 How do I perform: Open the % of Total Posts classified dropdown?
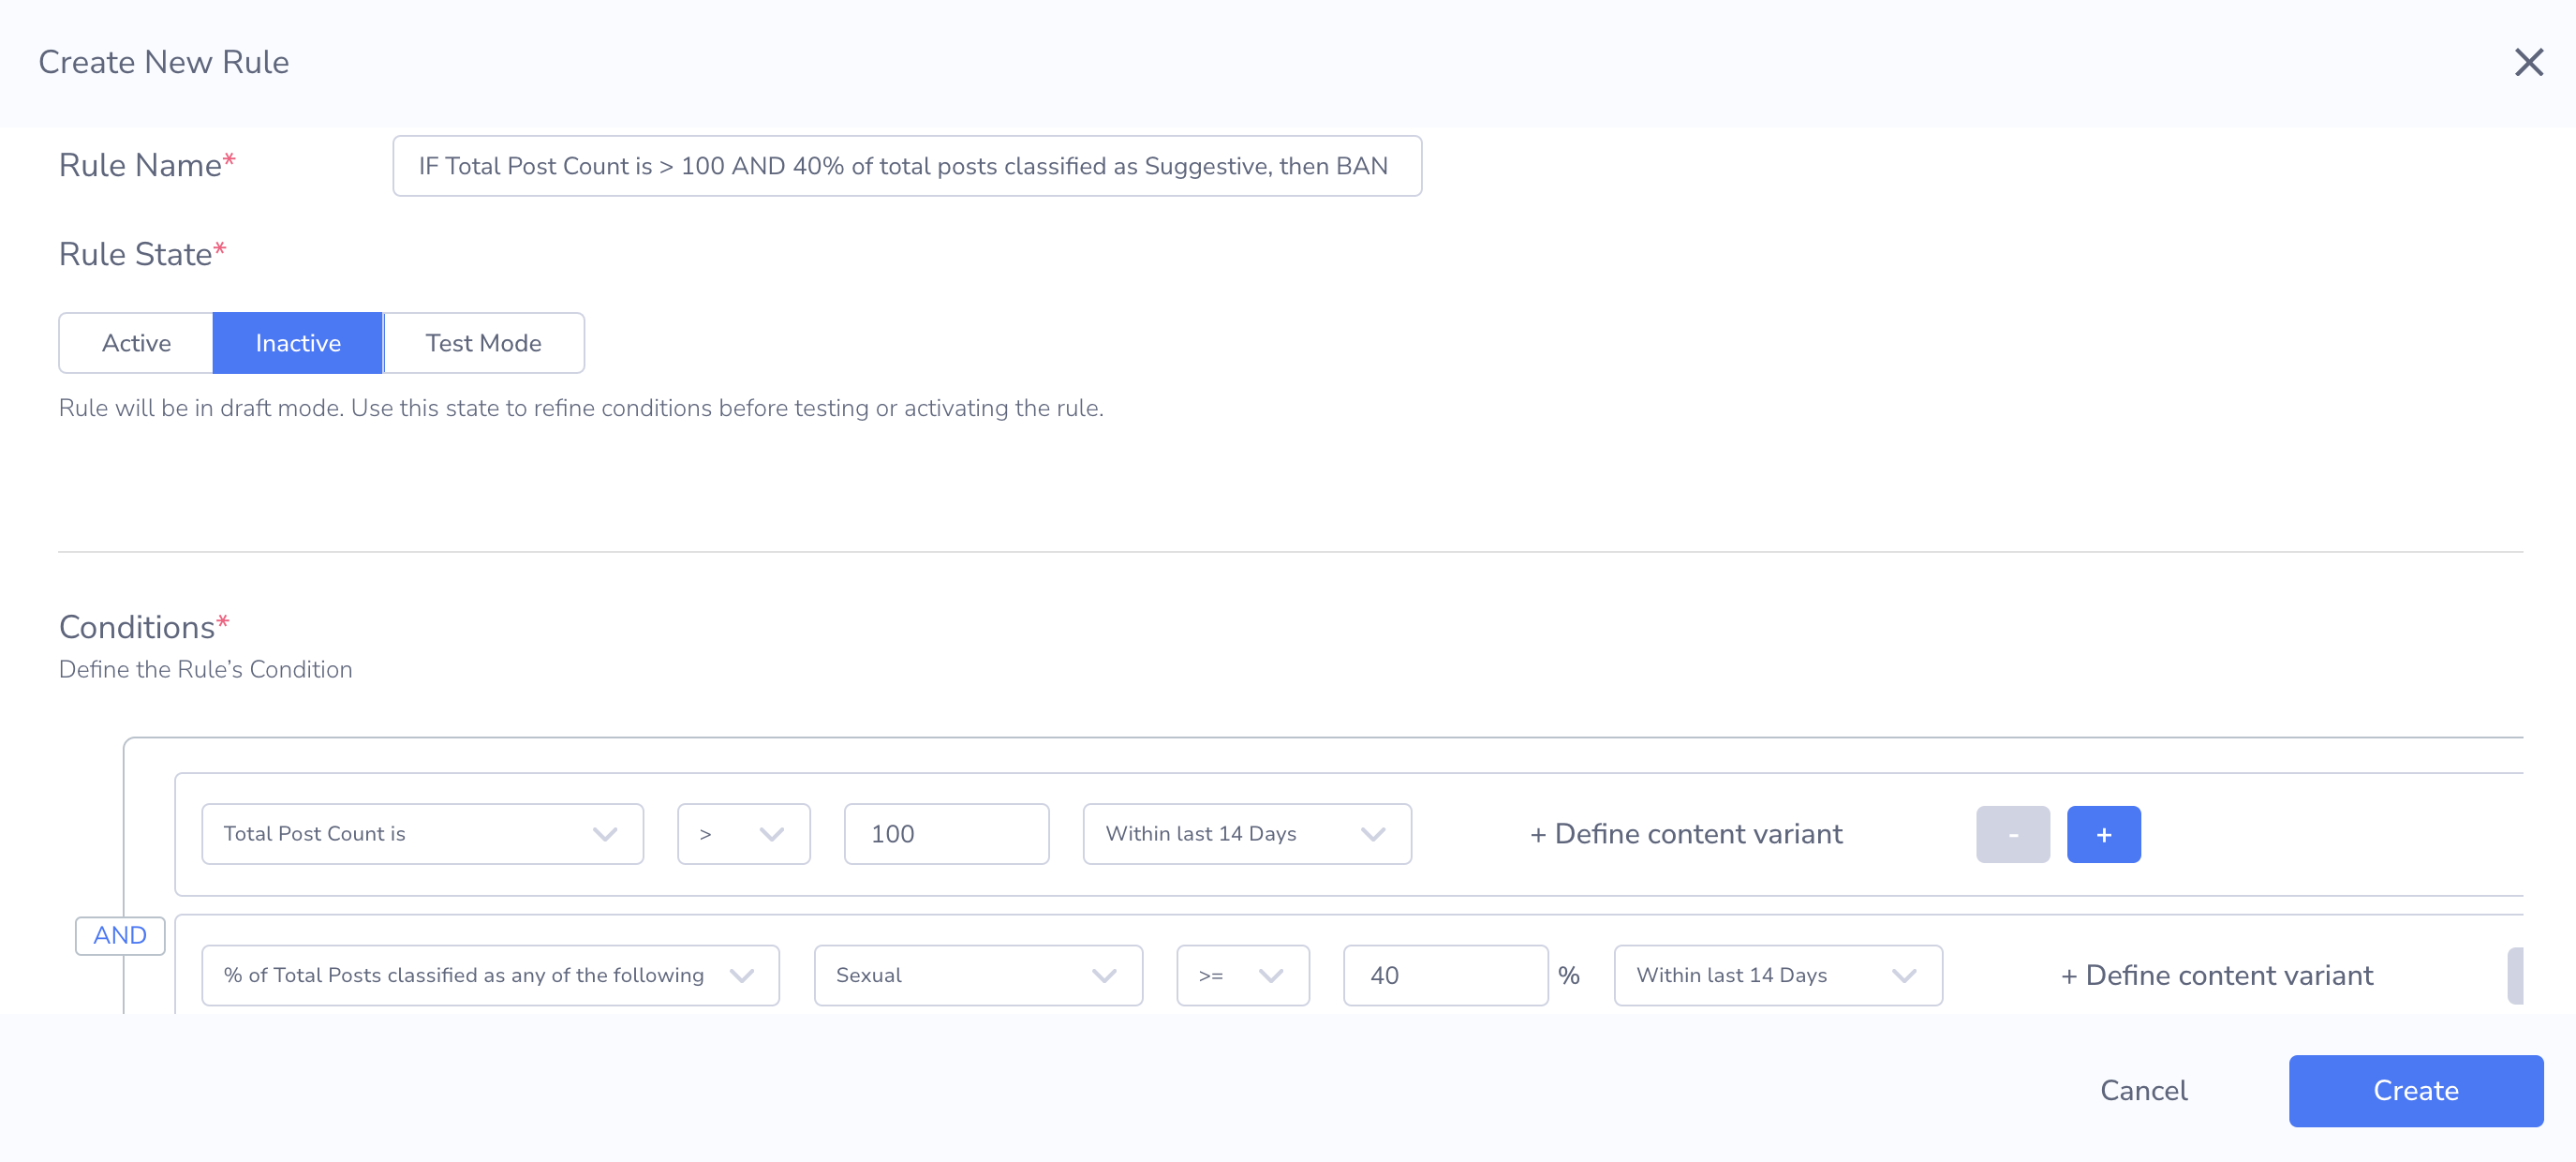[x=490, y=975]
